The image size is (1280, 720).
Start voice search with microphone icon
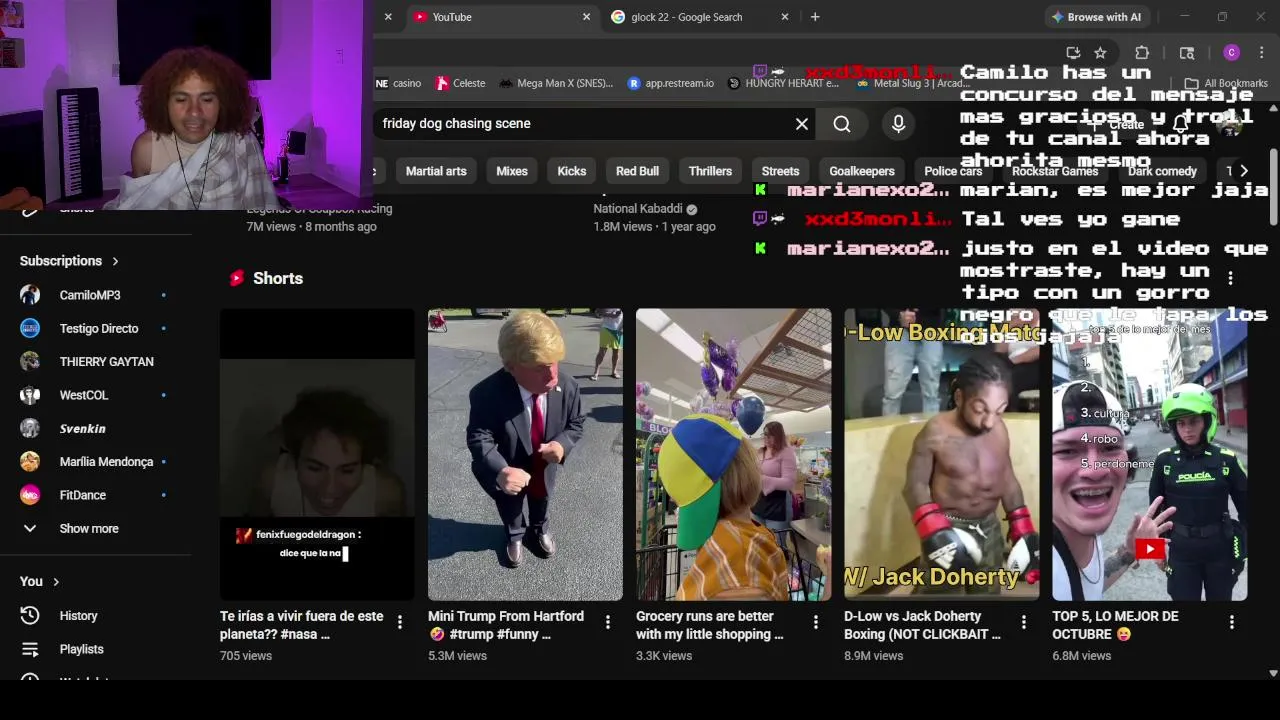[898, 123]
